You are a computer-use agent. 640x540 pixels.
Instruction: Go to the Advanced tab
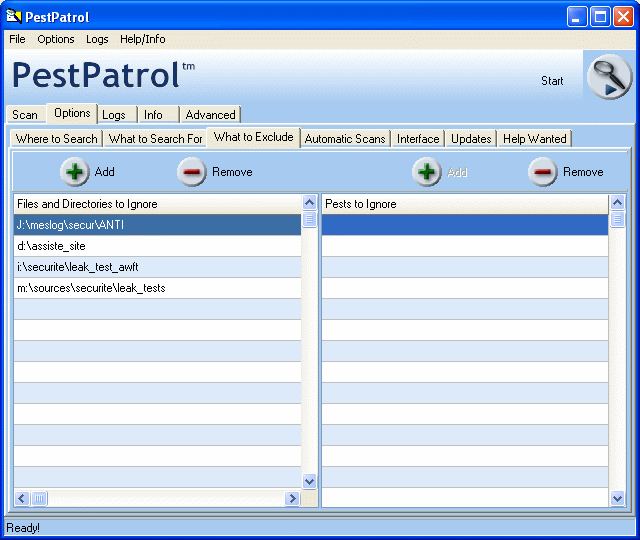click(x=211, y=115)
